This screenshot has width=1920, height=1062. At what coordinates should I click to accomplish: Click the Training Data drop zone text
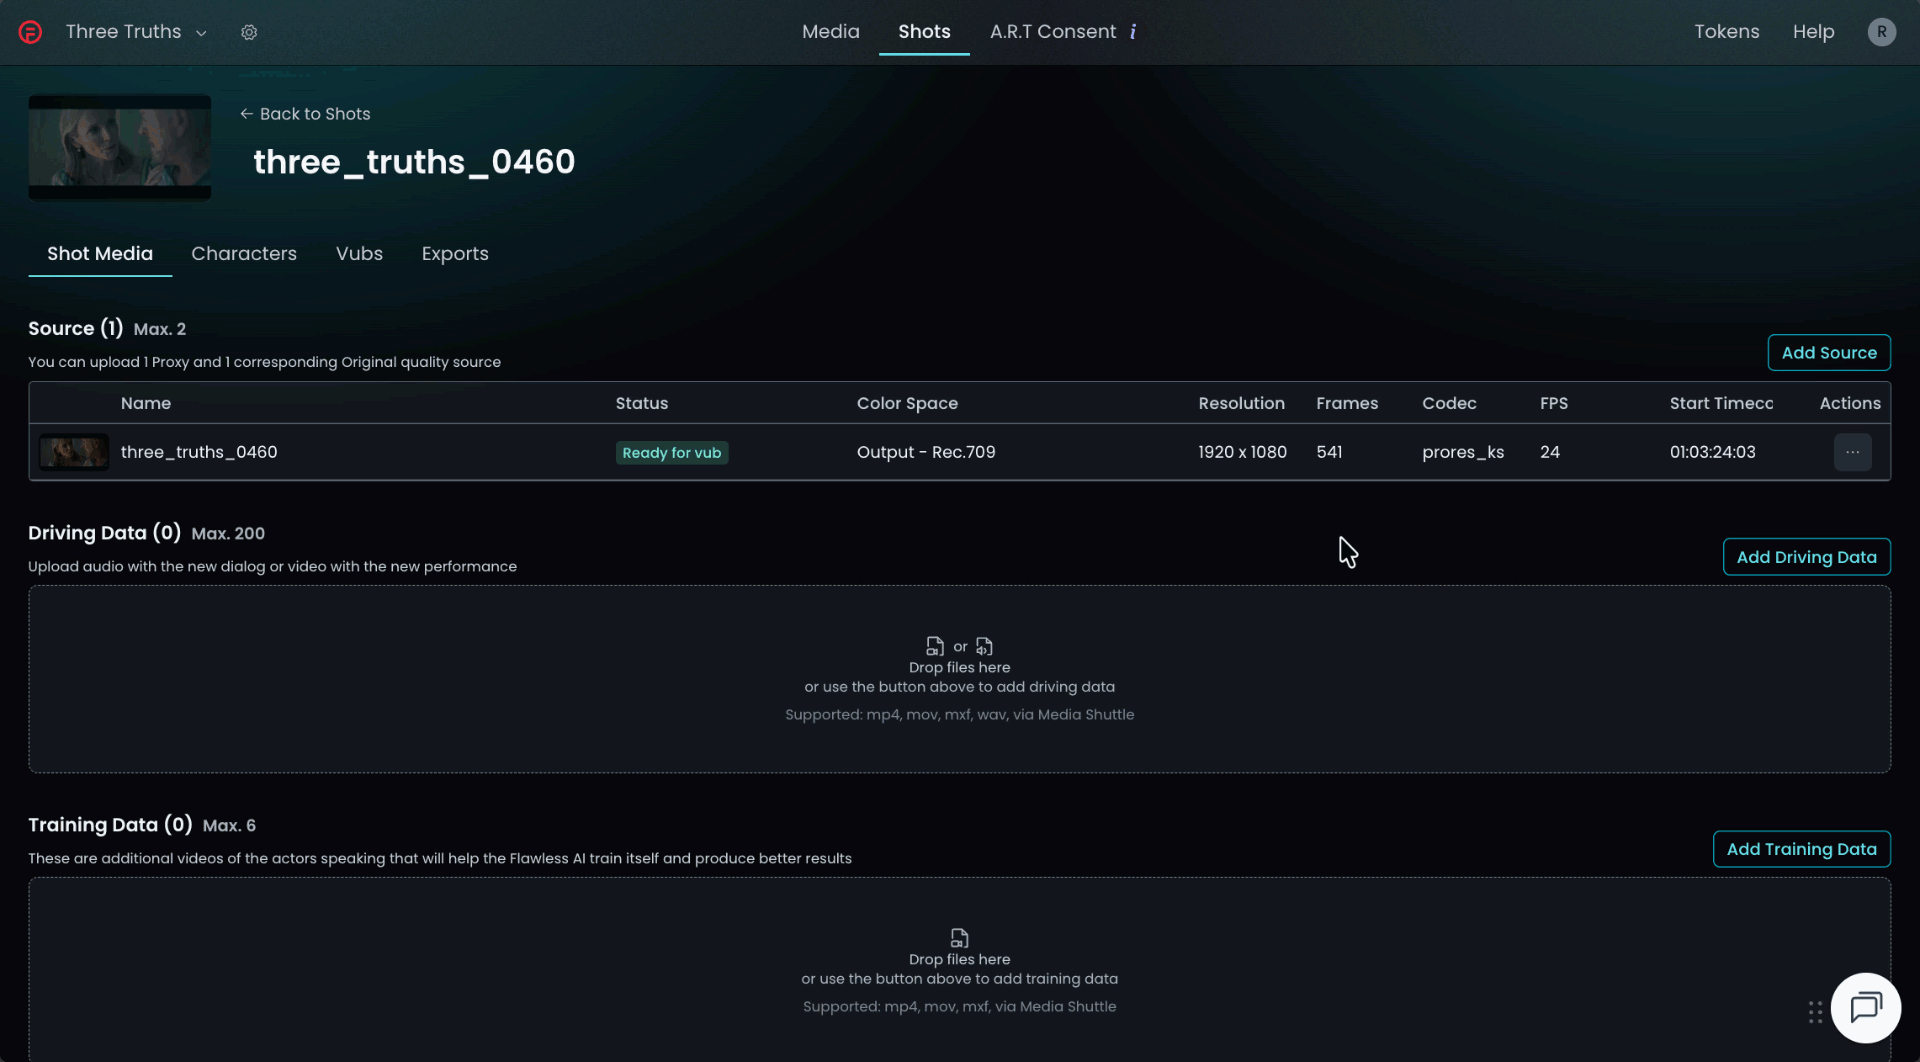tap(959, 969)
